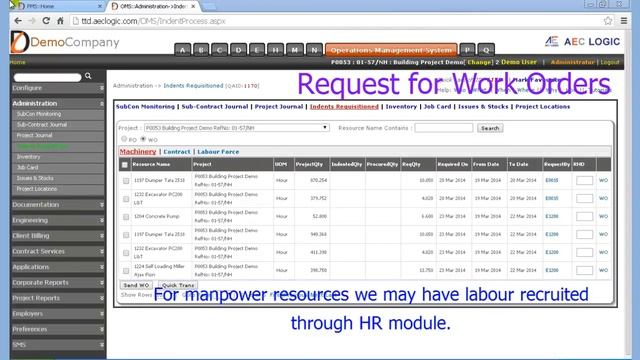Expand the Client Billing sidebar section

click(58, 236)
